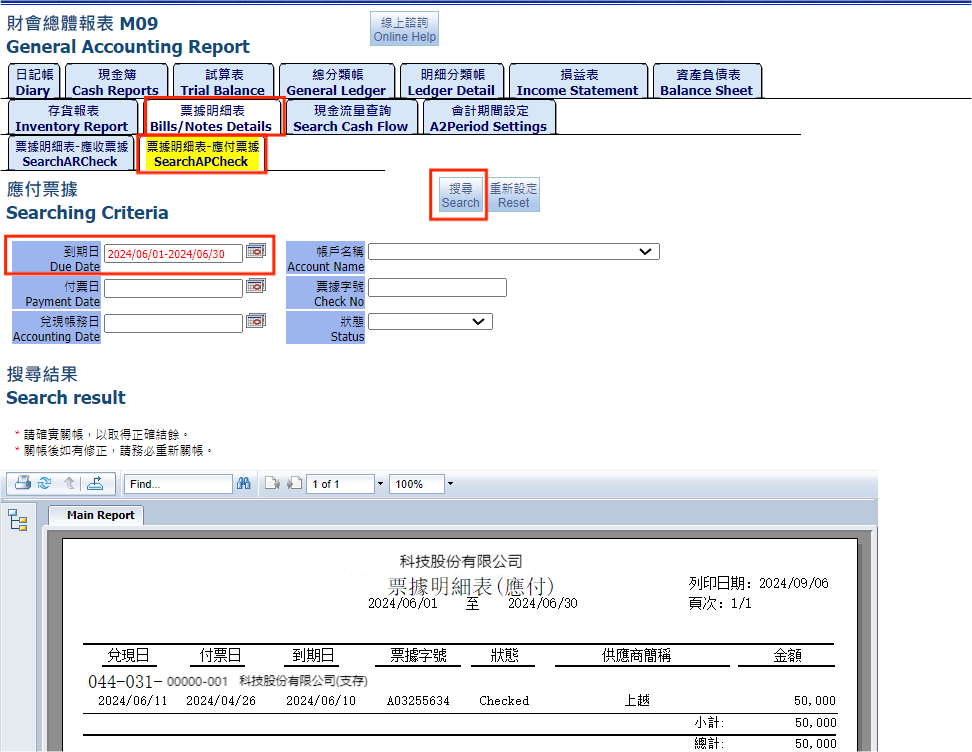This screenshot has height=752, width=972.
Task: Click the 100% zoom field
Action: coord(417,484)
